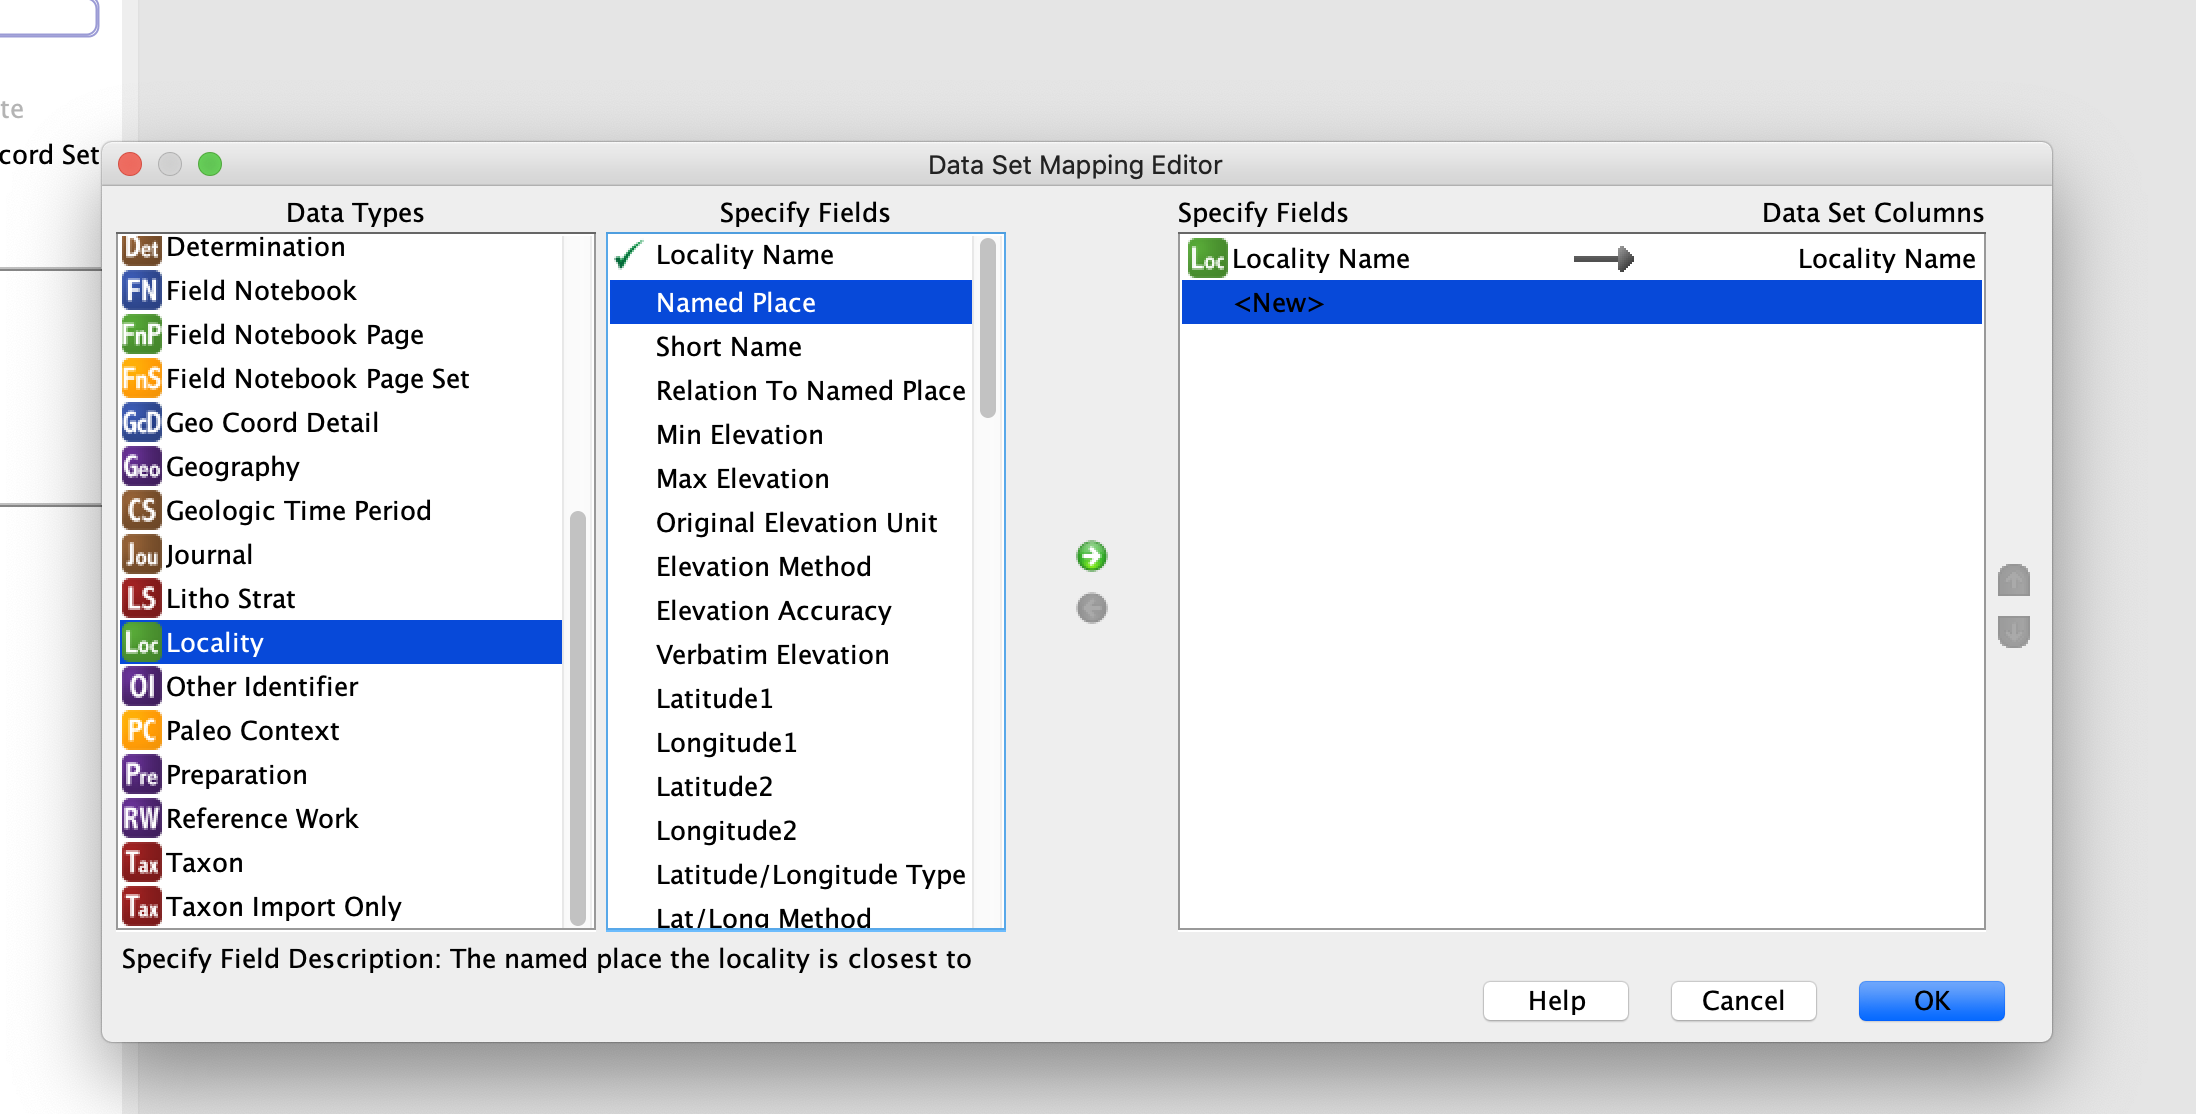Screen dimensions: 2196x1114
Task: Select the Verbatim Elevation field
Action: pyautogui.click(x=772, y=654)
